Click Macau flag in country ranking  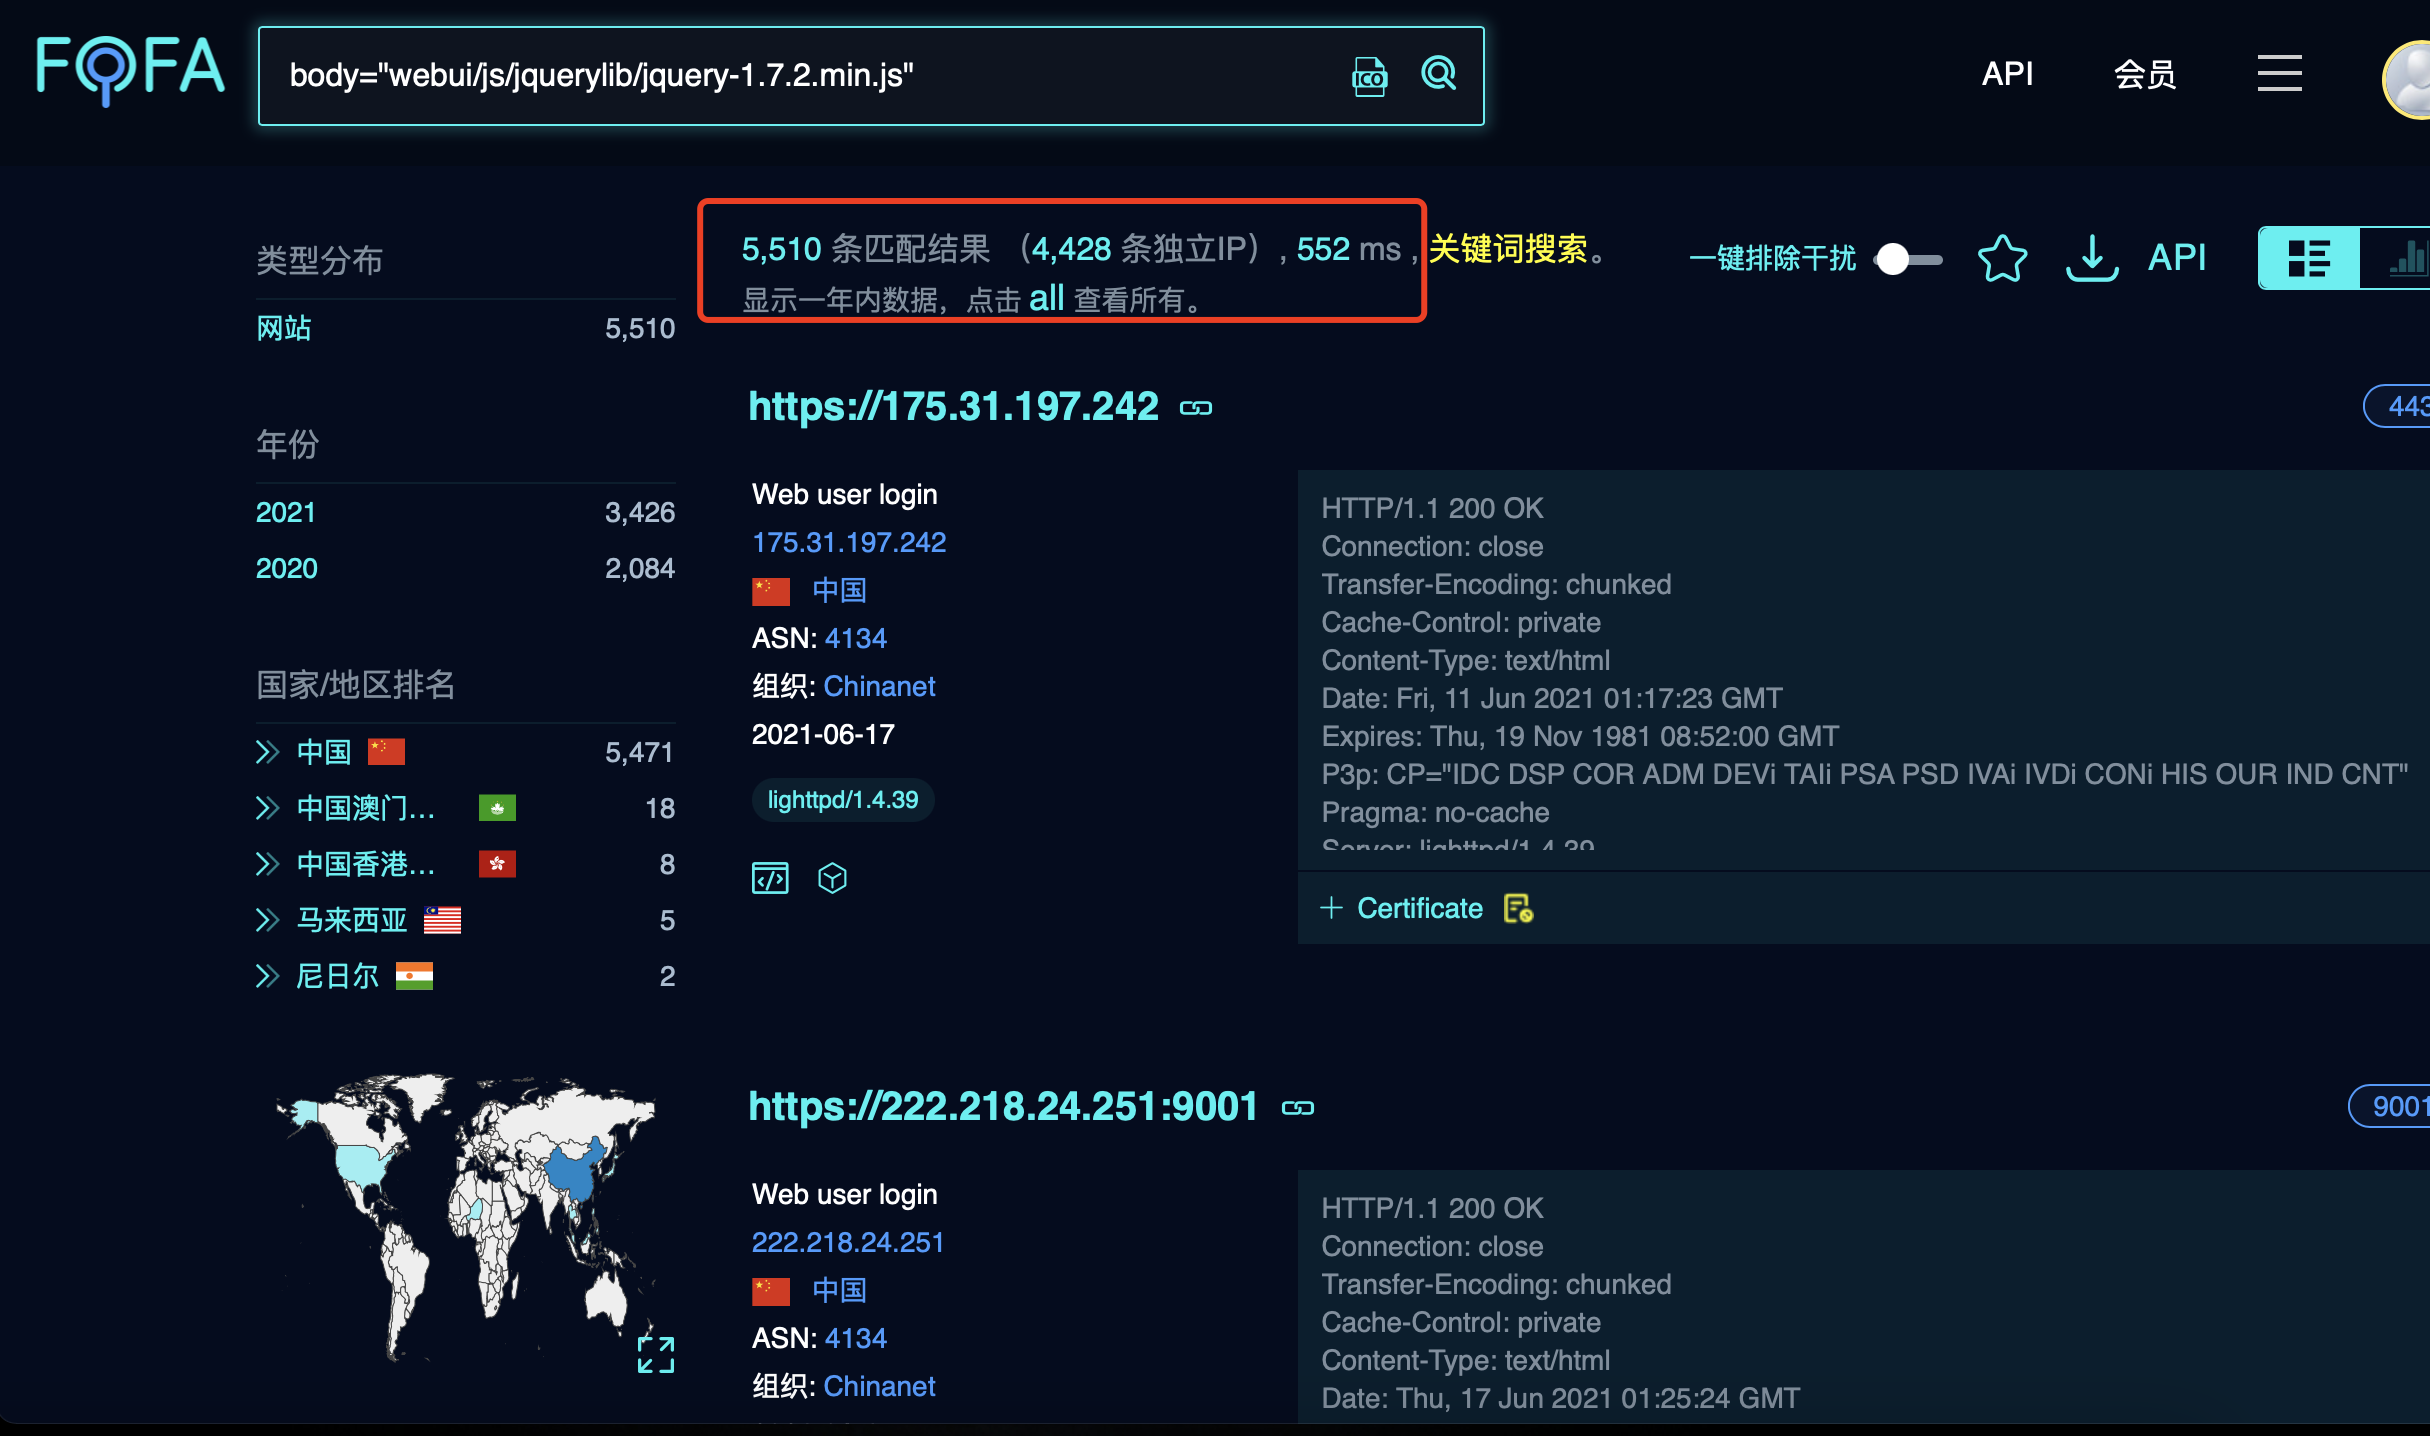click(x=497, y=808)
